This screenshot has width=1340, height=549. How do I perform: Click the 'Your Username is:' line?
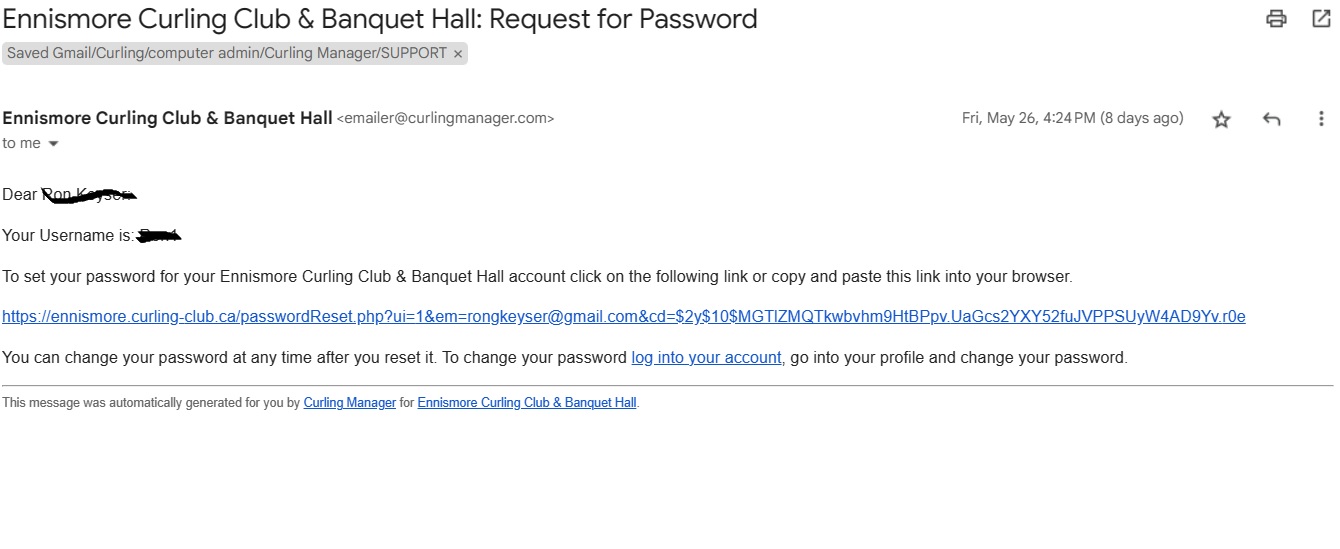coord(68,236)
